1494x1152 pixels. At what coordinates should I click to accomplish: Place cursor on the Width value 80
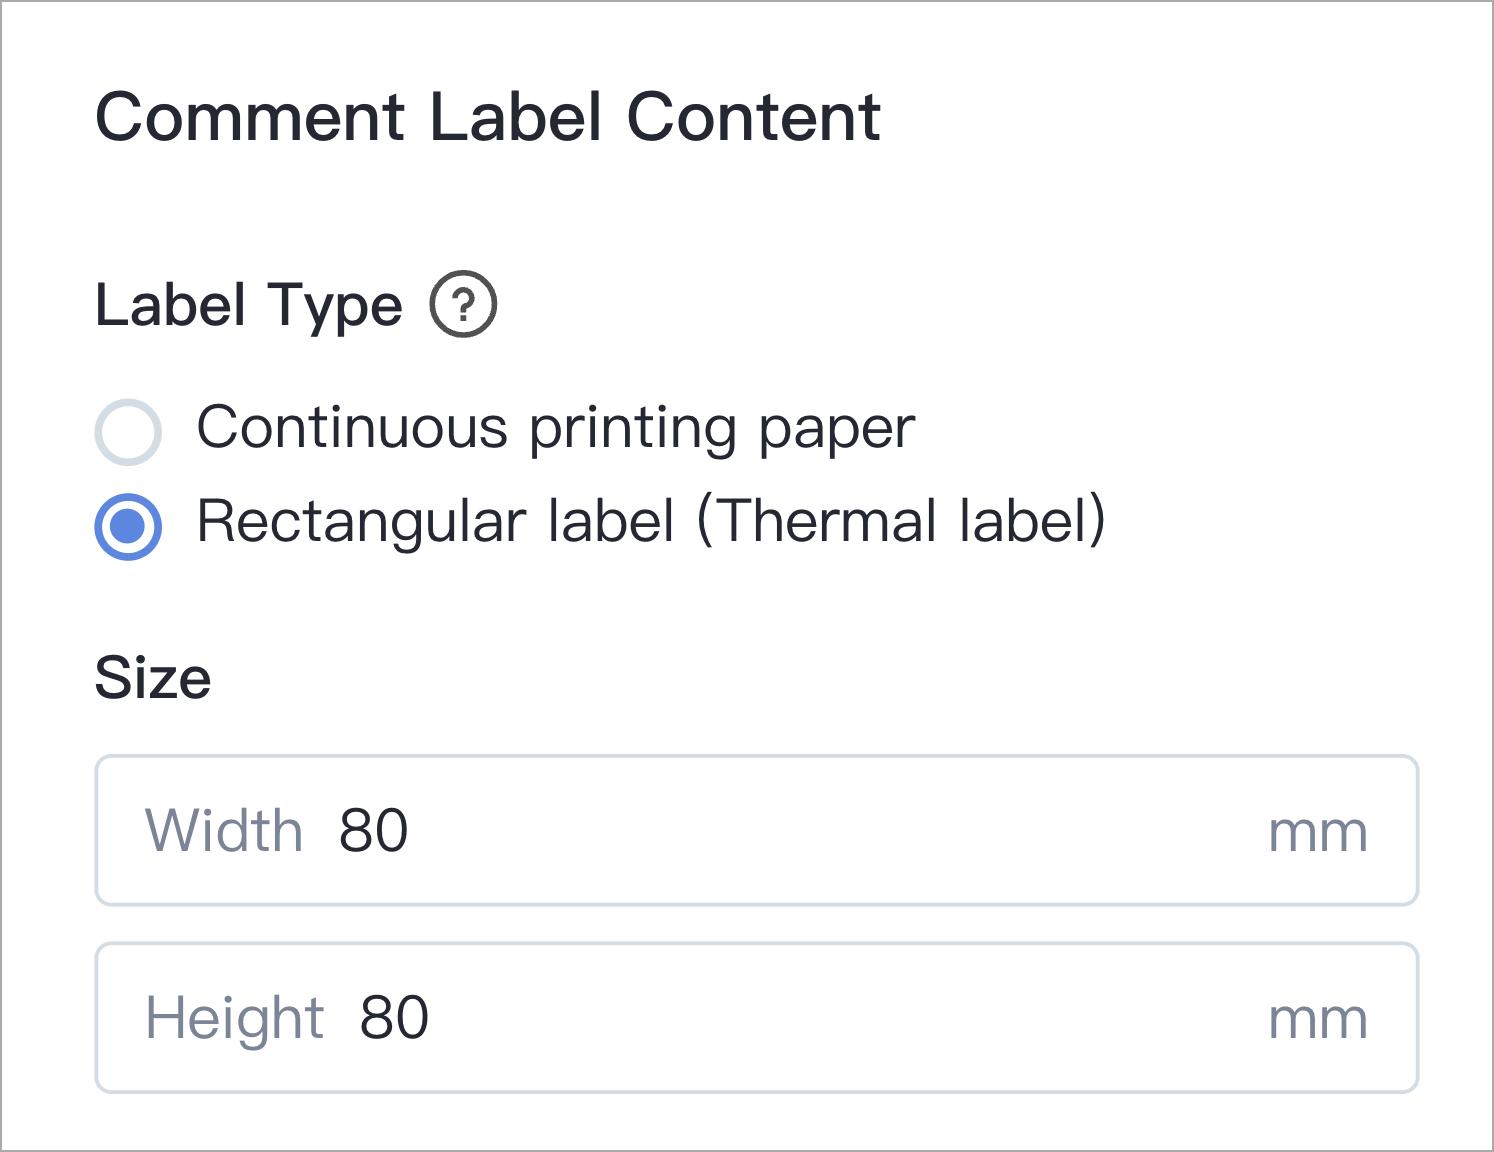(x=374, y=831)
